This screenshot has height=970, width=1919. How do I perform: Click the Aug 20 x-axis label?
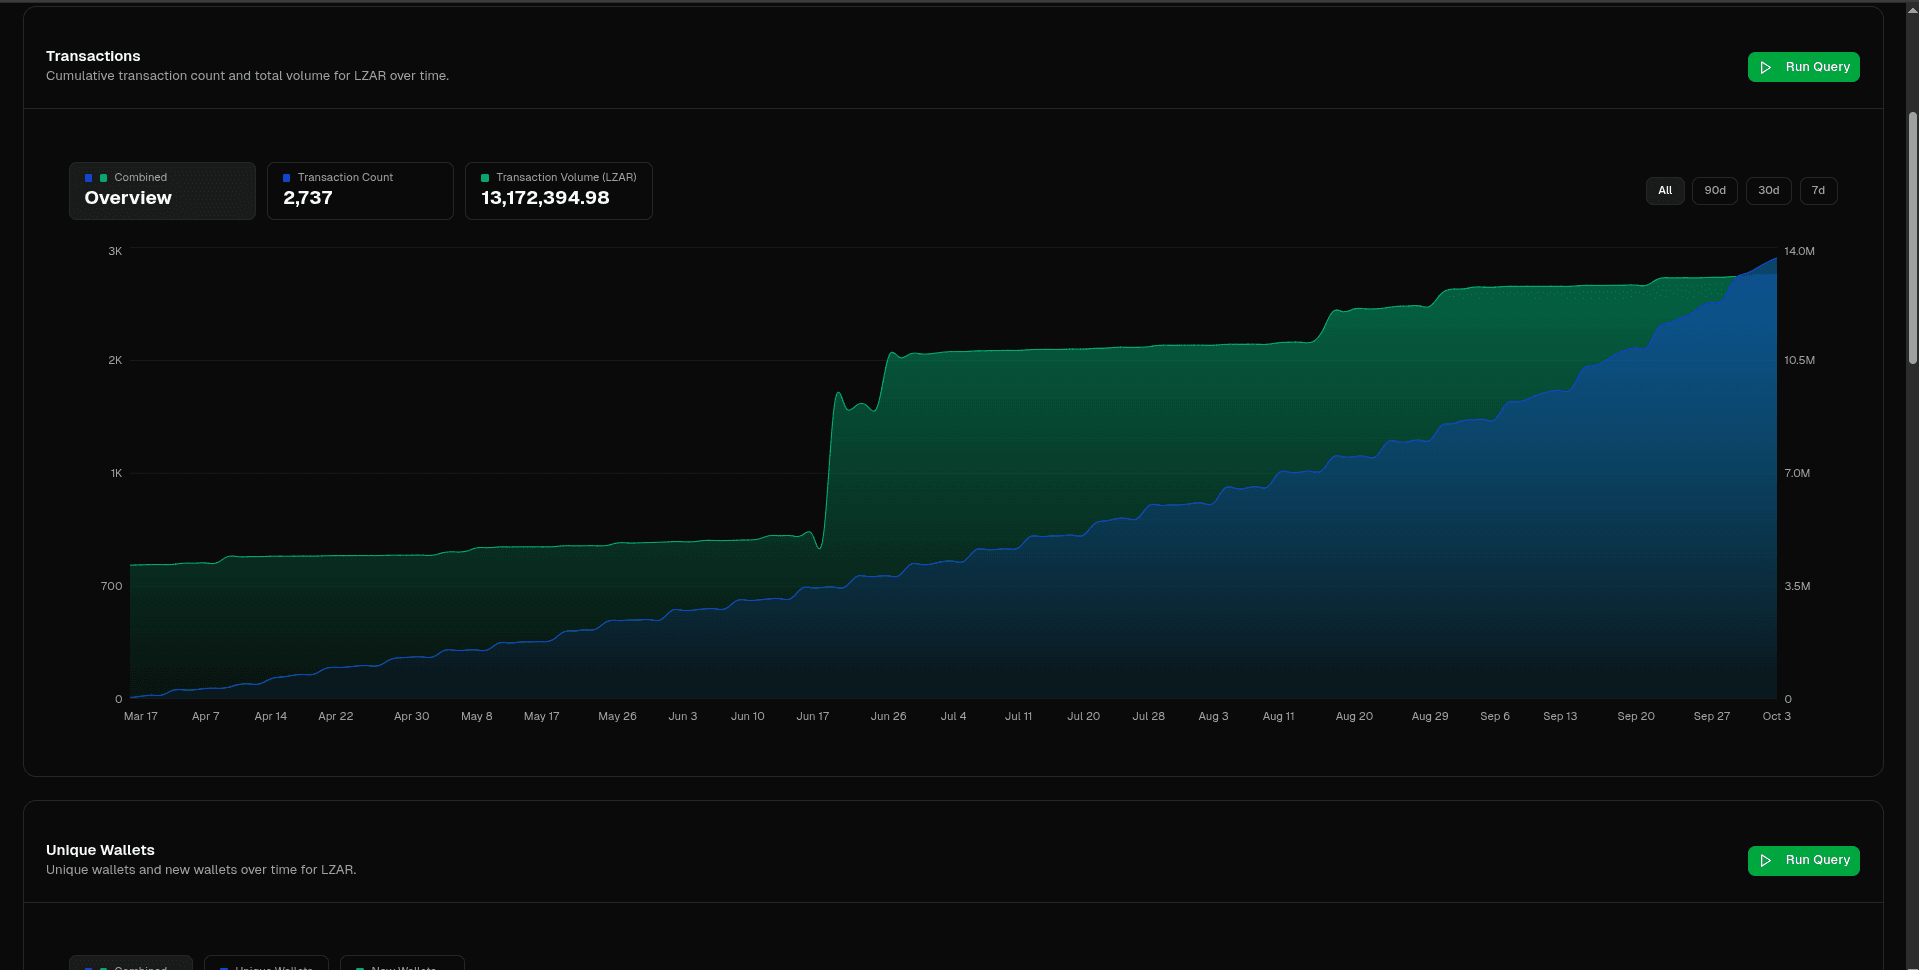(1355, 716)
